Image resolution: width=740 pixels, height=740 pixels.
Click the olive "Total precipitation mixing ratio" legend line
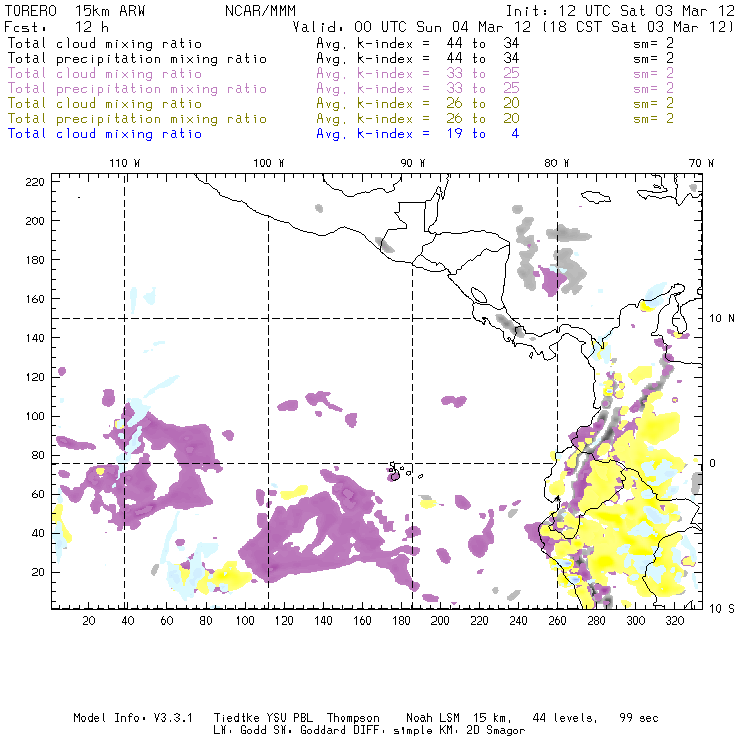coord(137,118)
